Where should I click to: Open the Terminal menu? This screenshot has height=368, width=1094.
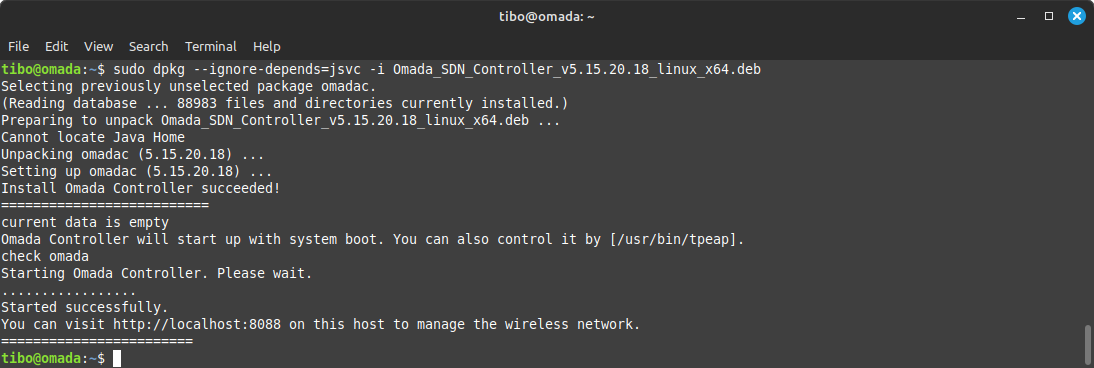(211, 47)
